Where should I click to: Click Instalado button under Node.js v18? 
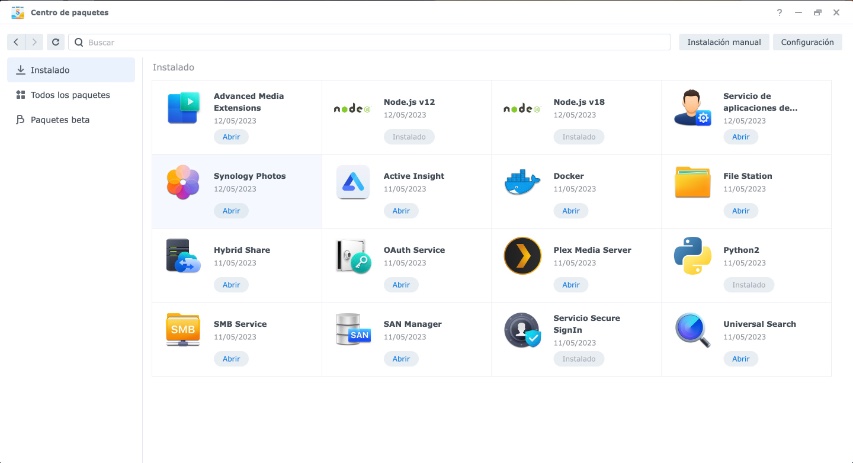tap(579, 137)
